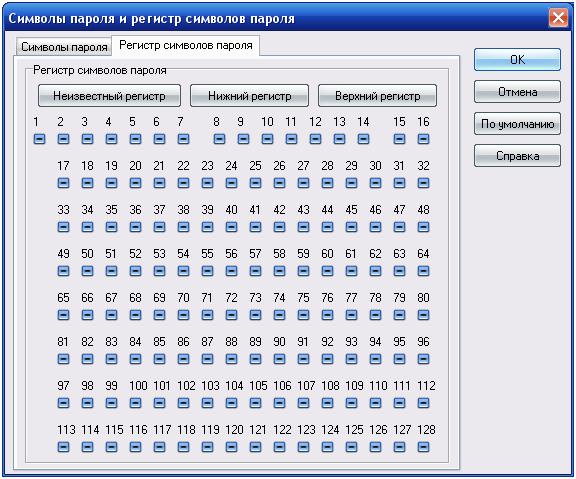
Task: Toggle the case checkbox under number 69
Action: pos(159,315)
